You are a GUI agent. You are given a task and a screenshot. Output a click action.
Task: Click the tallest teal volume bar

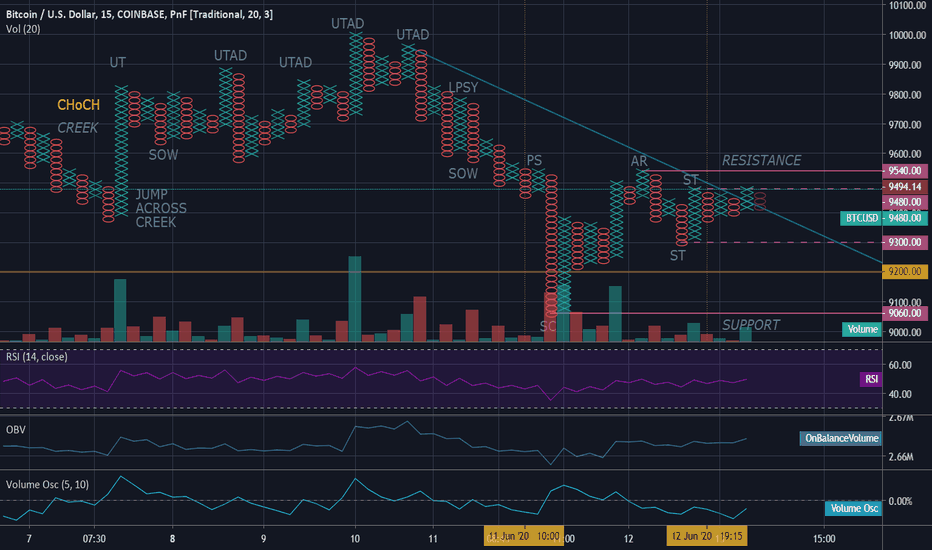pyautogui.click(x=355, y=298)
